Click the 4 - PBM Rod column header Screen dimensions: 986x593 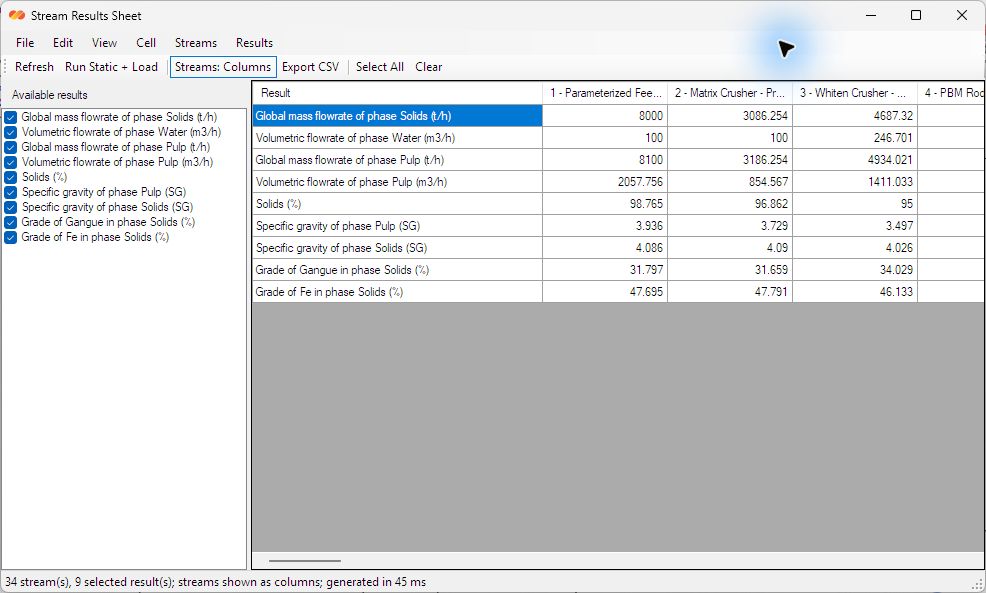(x=951, y=93)
